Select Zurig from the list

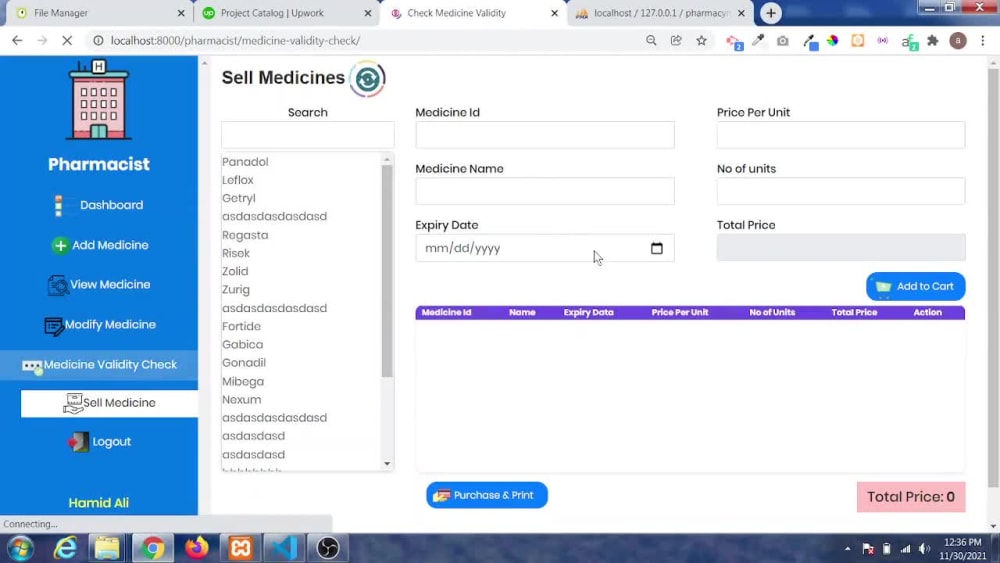click(x=236, y=289)
